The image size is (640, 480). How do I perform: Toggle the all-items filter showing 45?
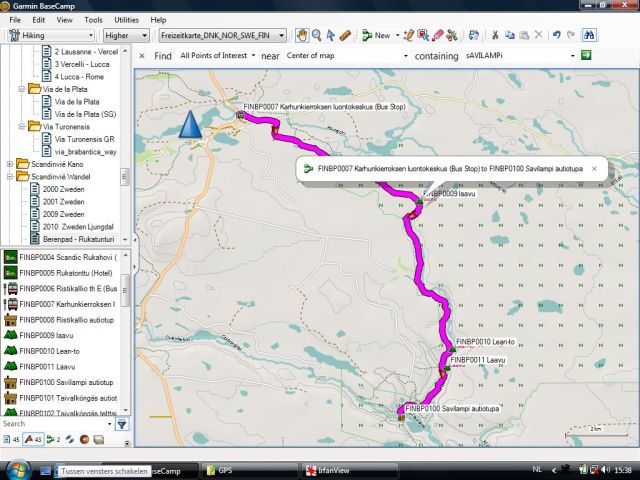point(12,439)
